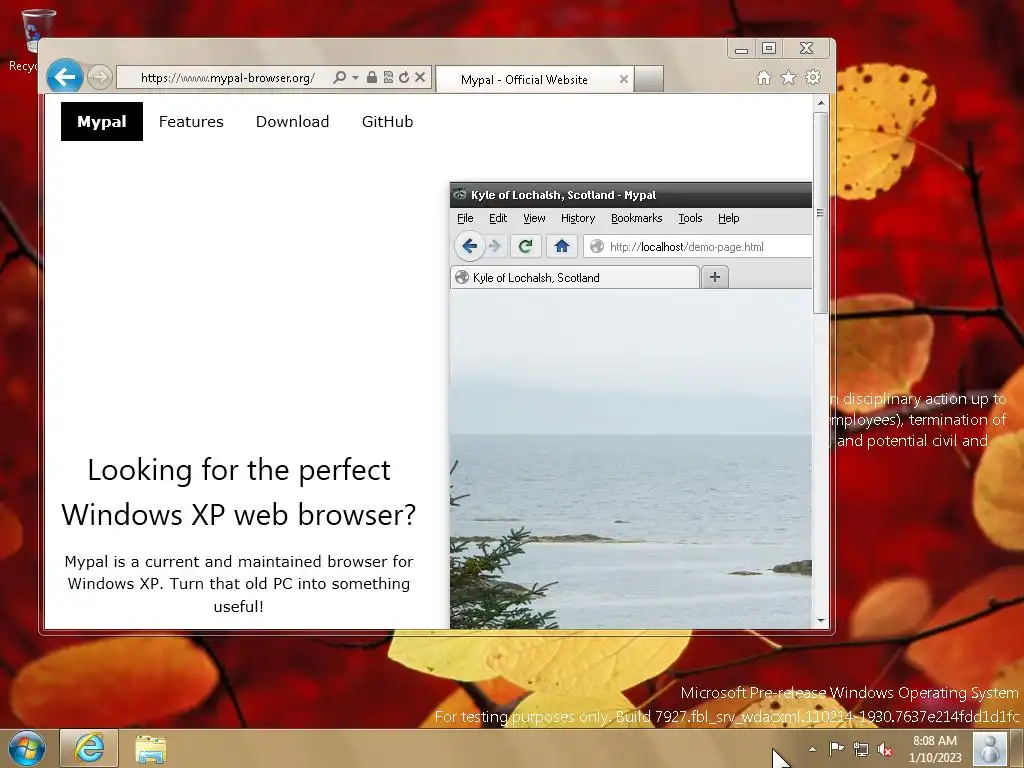Open the Features page link
The width and height of the screenshot is (1024, 768).
pos(191,121)
